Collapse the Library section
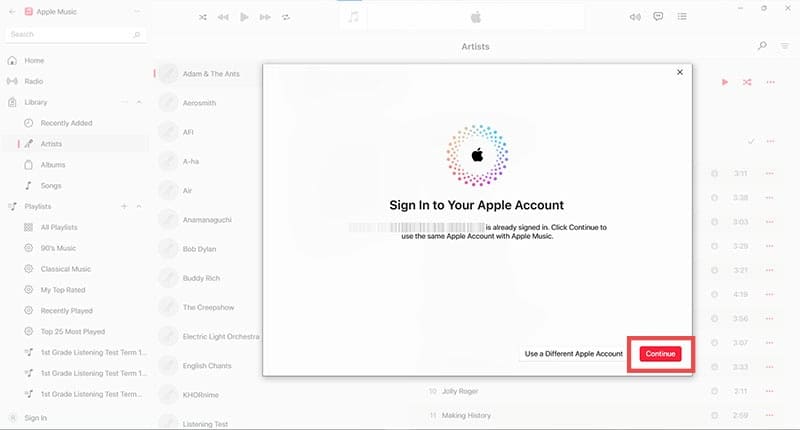Image resolution: width=800 pixels, height=430 pixels. click(x=139, y=102)
